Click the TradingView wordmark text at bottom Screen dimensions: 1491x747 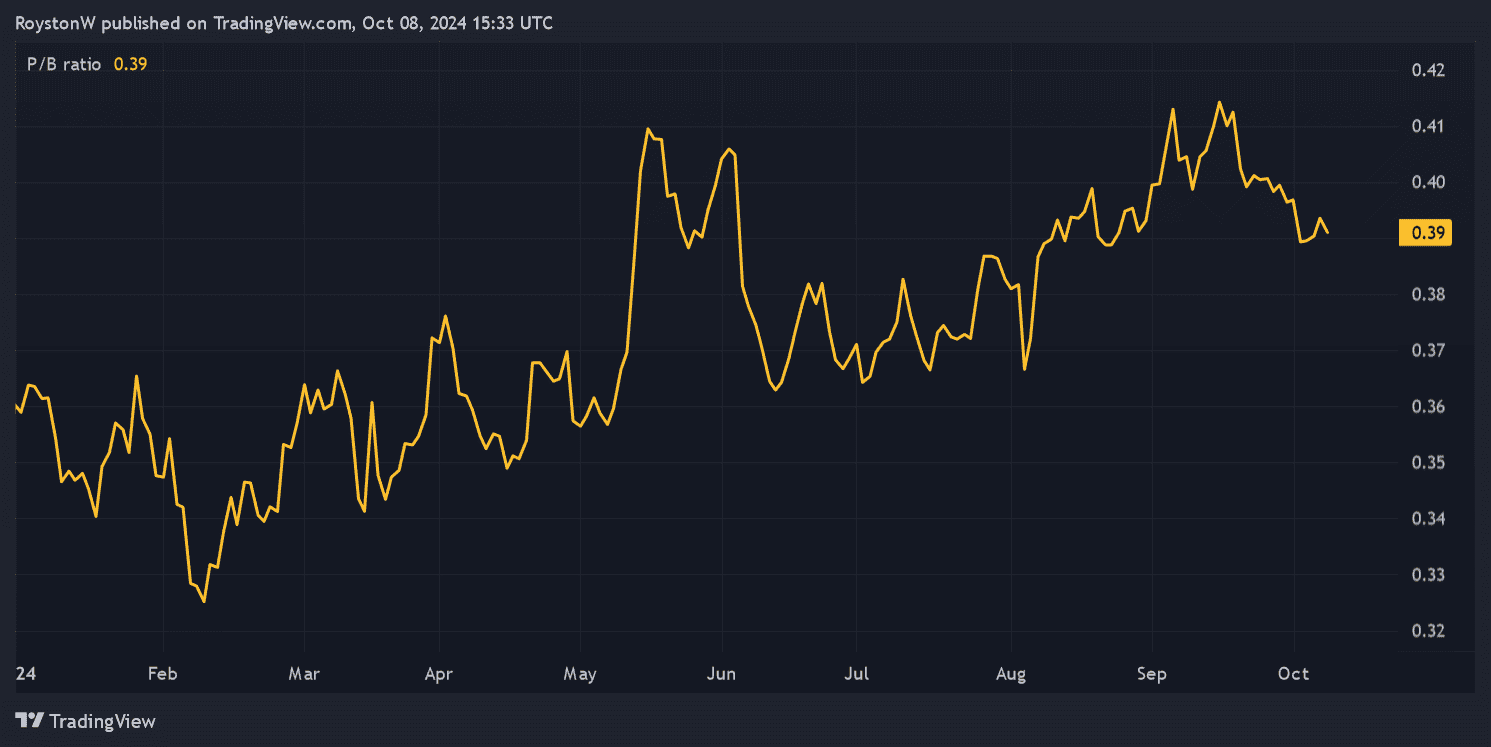point(102,721)
